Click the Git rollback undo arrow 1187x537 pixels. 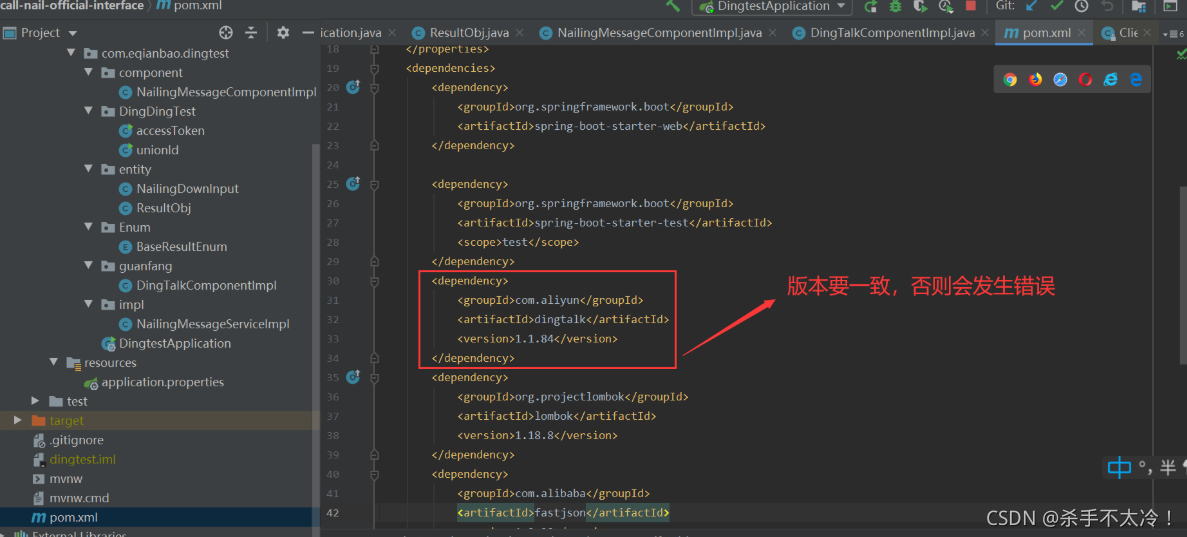coord(1107,6)
